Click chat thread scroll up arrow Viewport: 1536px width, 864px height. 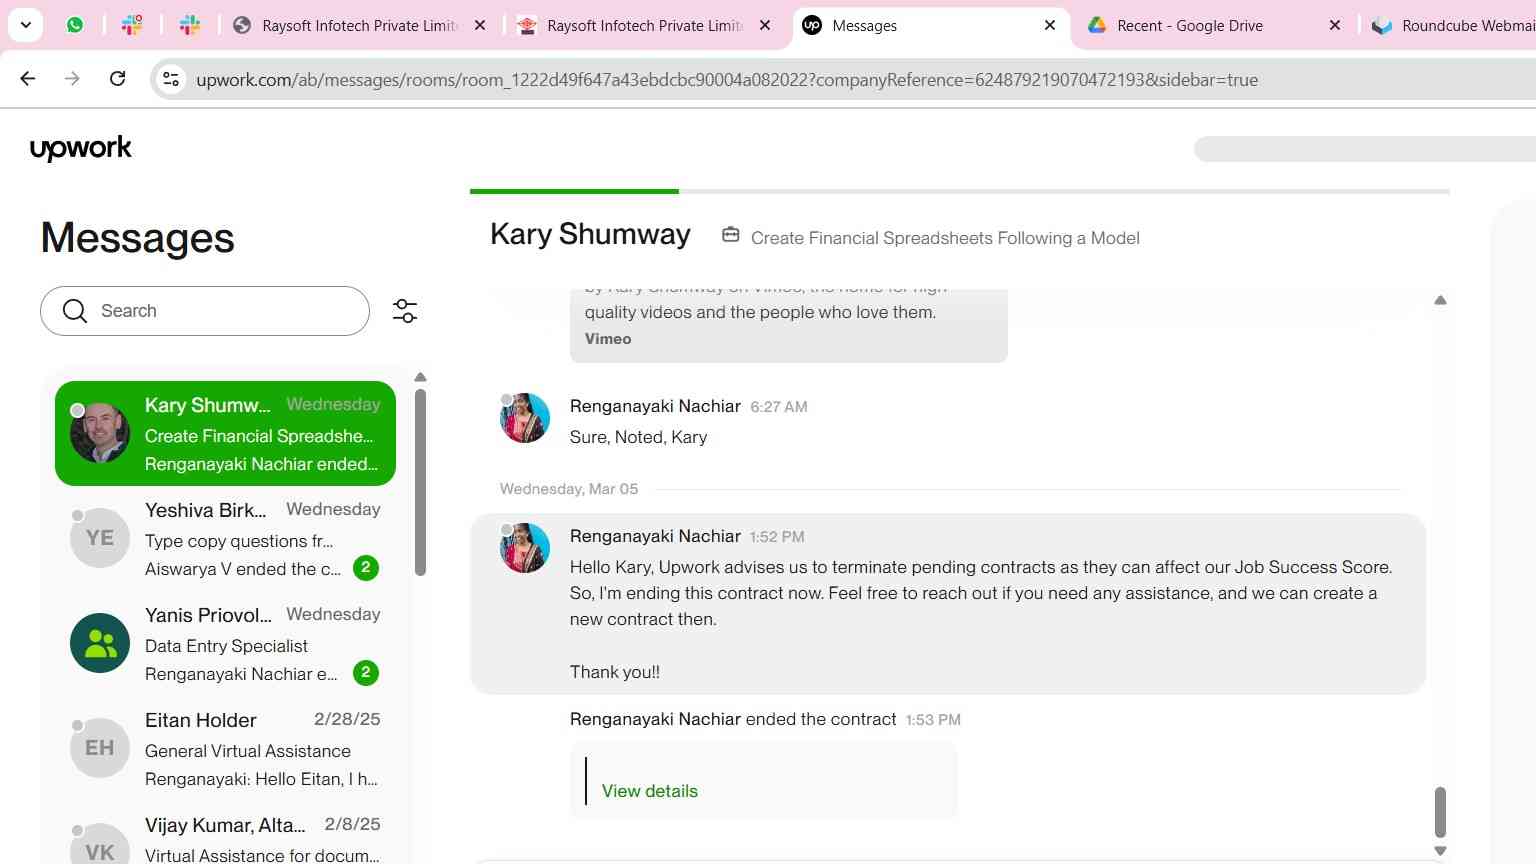tap(1440, 300)
